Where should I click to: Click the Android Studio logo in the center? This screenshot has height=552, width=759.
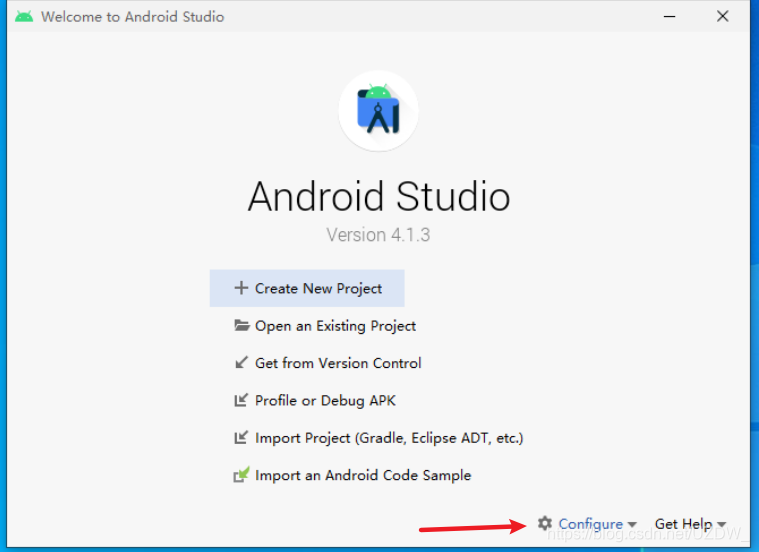(x=378, y=110)
